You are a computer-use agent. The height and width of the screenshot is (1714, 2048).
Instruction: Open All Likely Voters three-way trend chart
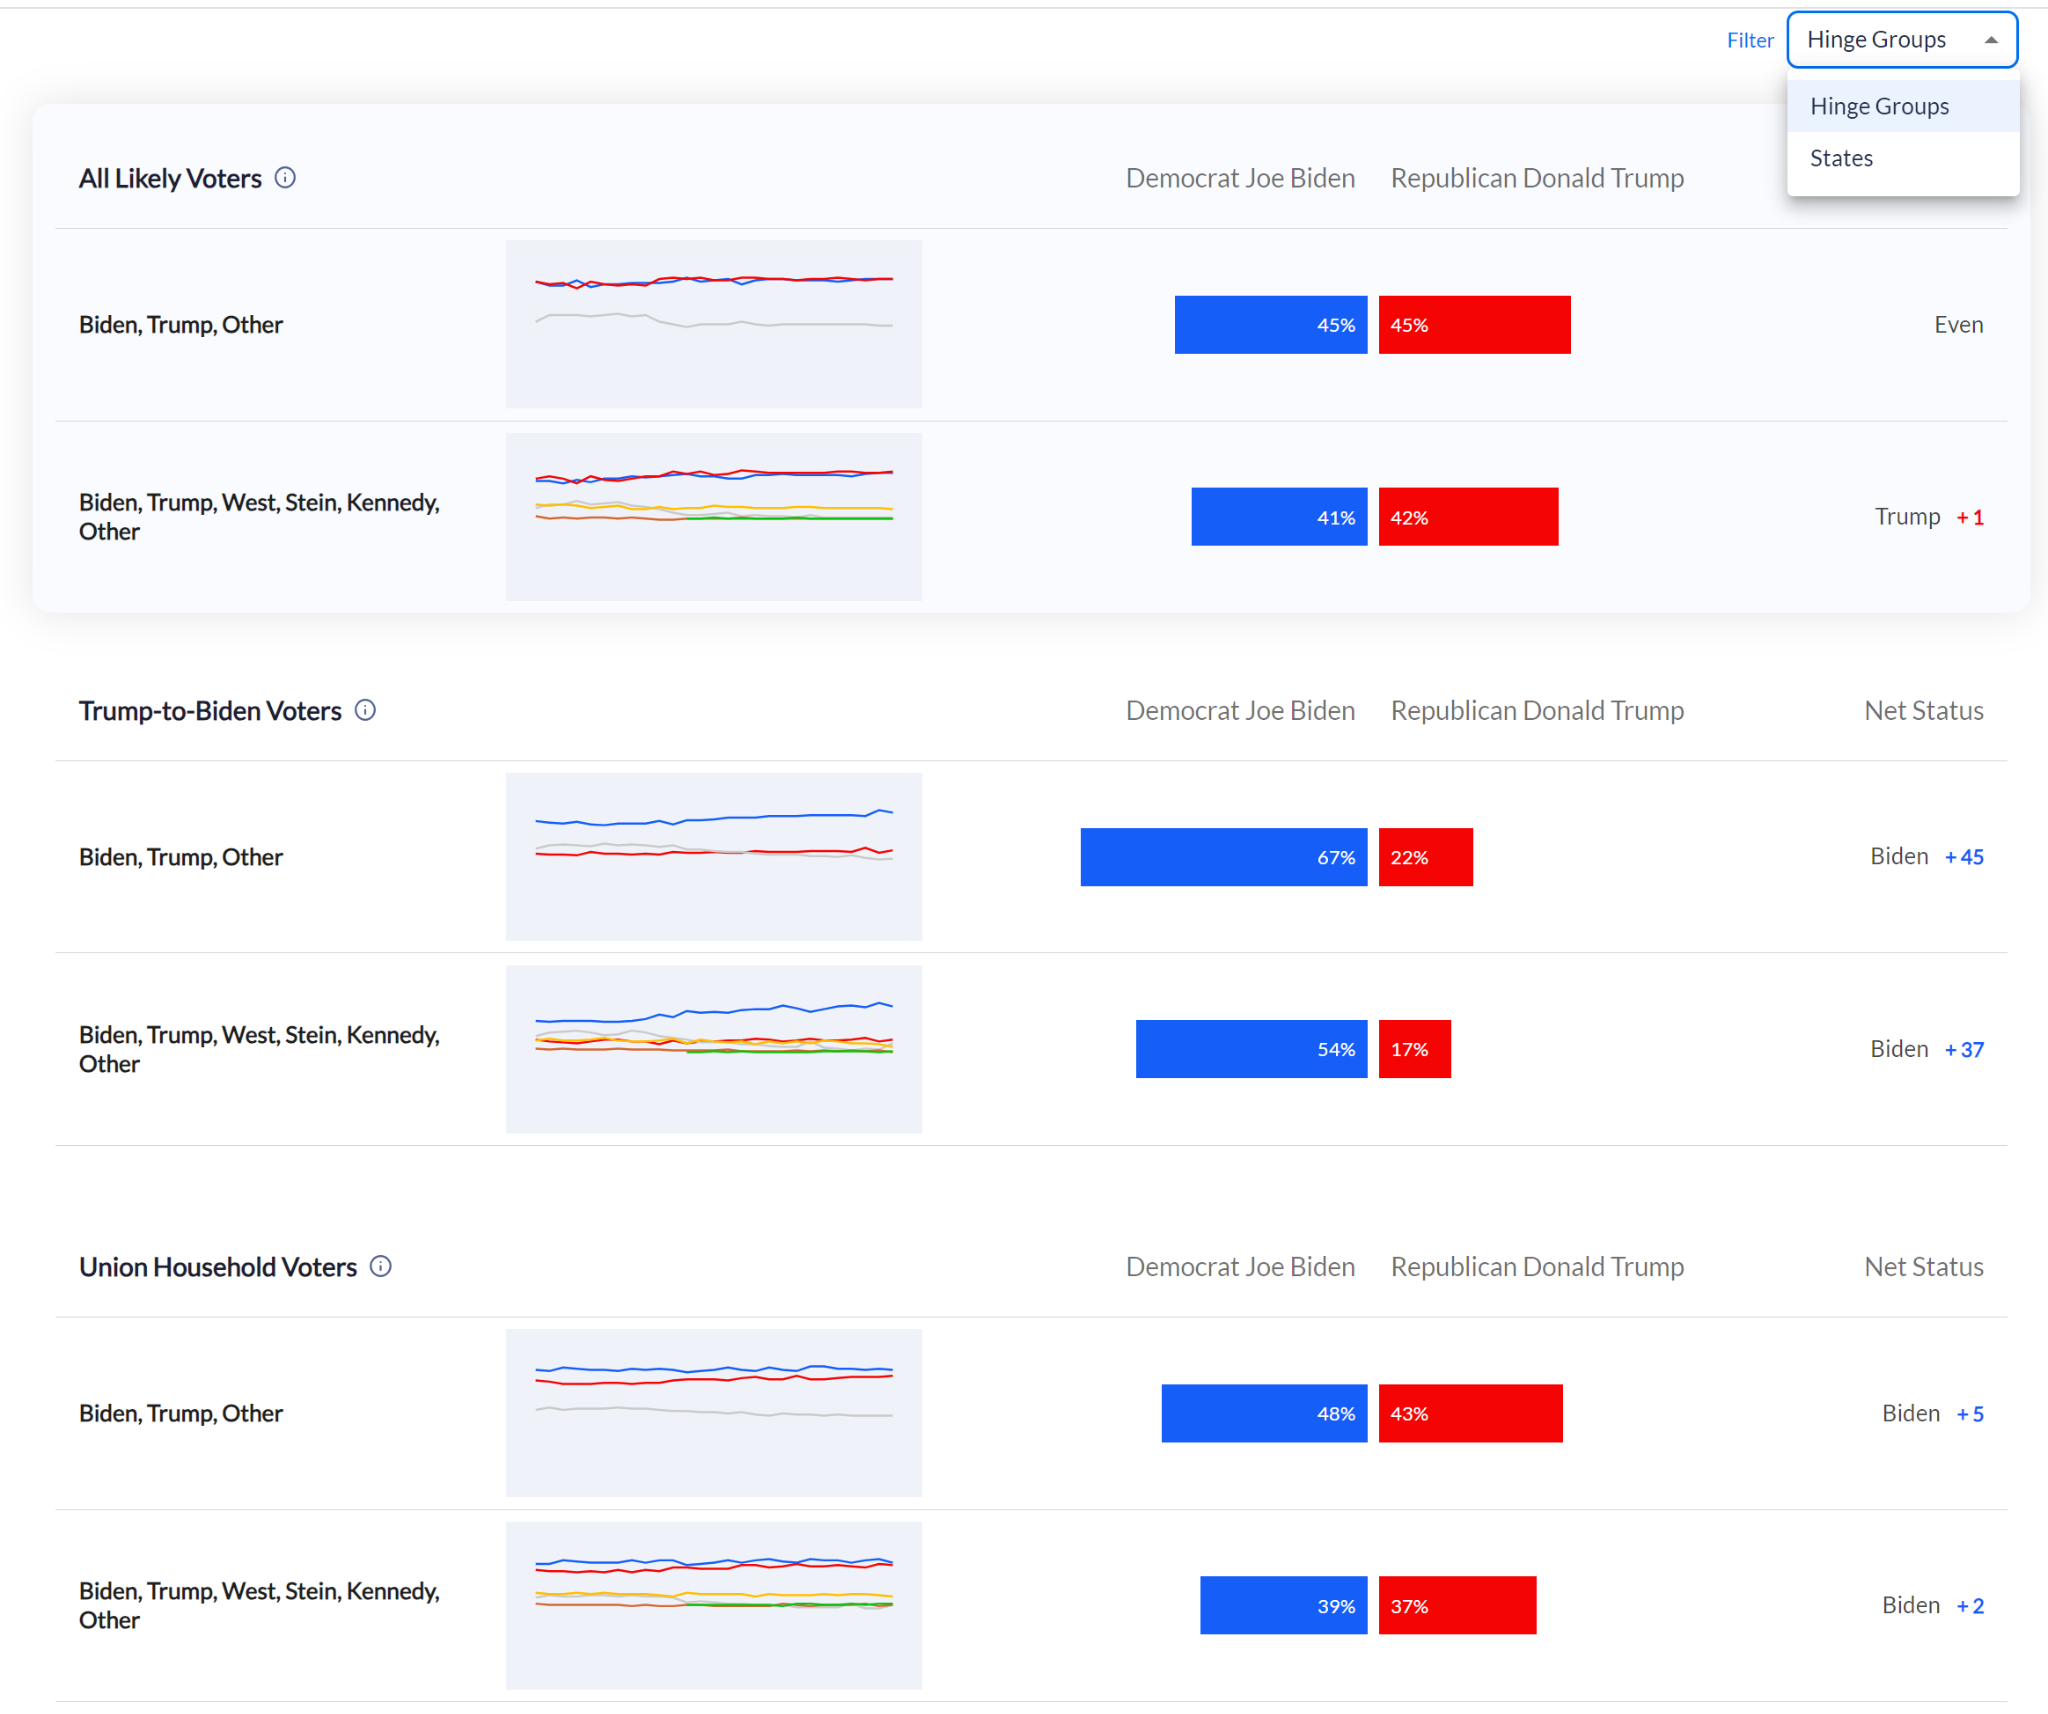(x=713, y=324)
